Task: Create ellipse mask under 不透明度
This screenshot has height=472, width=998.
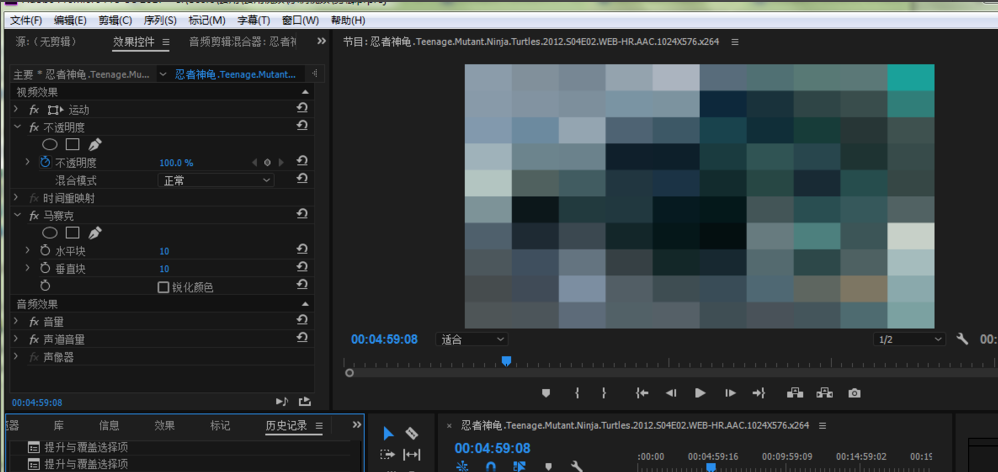Action: click(x=49, y=145)
